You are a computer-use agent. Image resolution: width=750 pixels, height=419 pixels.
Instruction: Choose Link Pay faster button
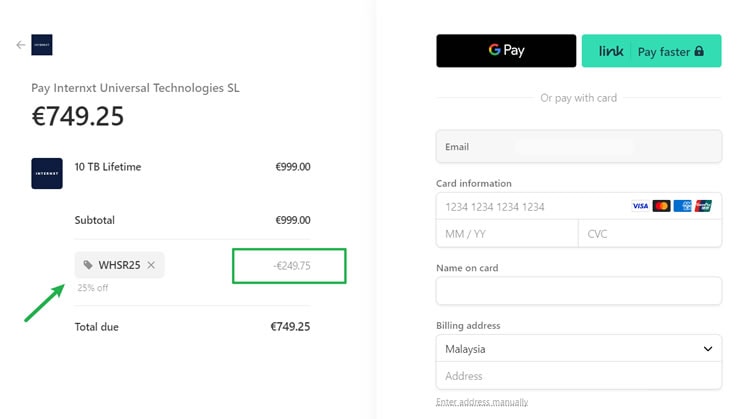651,51
